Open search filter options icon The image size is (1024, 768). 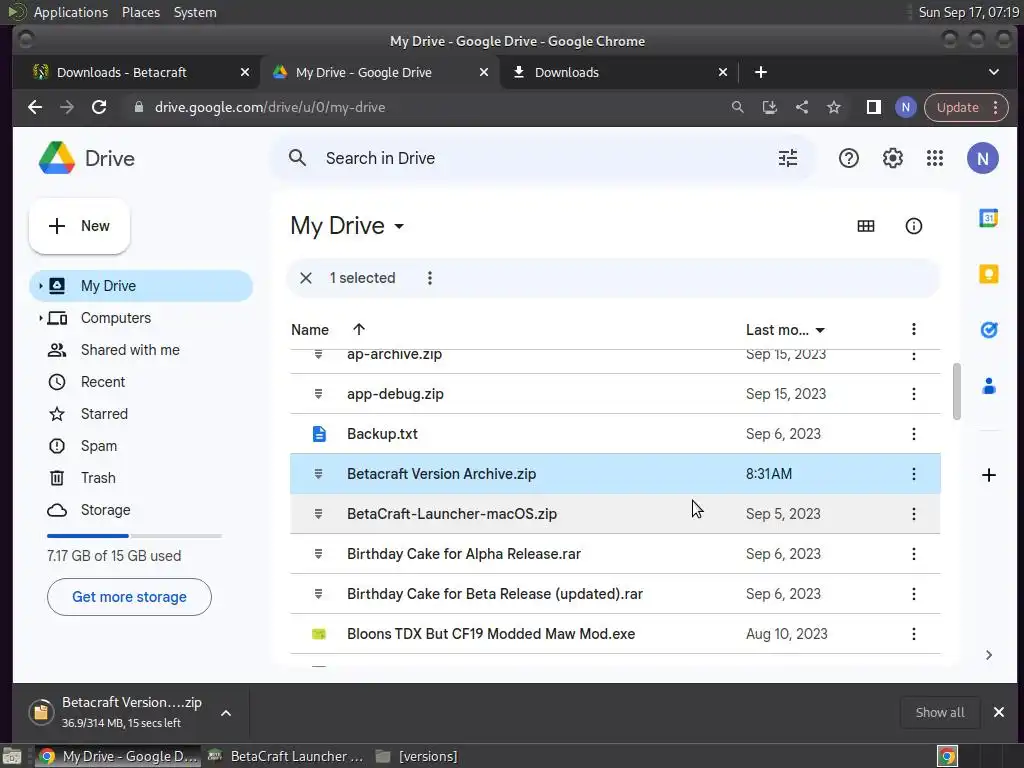[788, 158]
